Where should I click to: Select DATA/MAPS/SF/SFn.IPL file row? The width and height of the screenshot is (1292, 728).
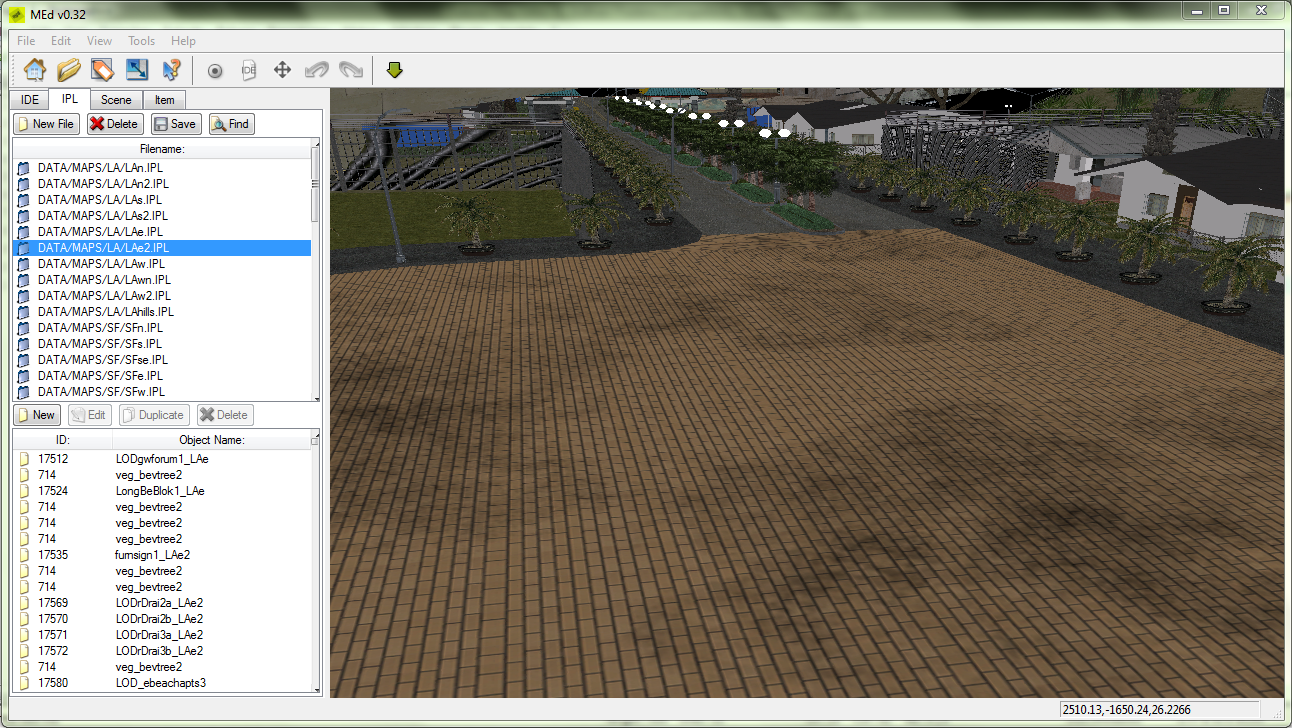162,328
